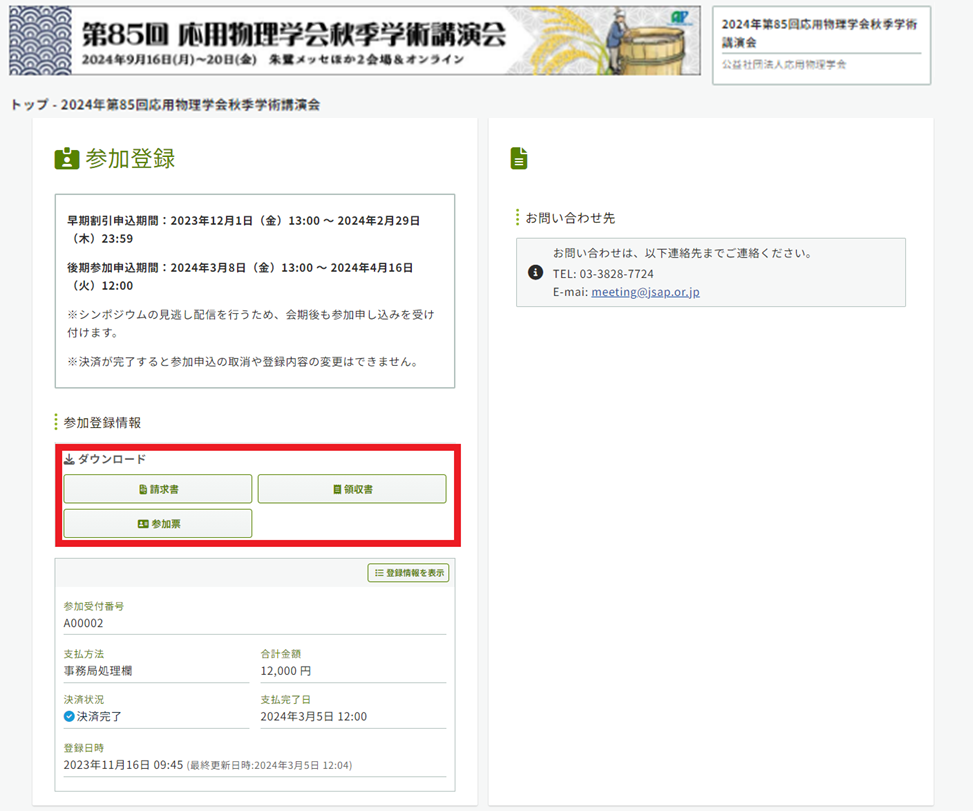Click the blue checkmark next to 決済完了
The height and width of the screenshot is (811, 973).
pyautogui.click(x=69, y=717)
